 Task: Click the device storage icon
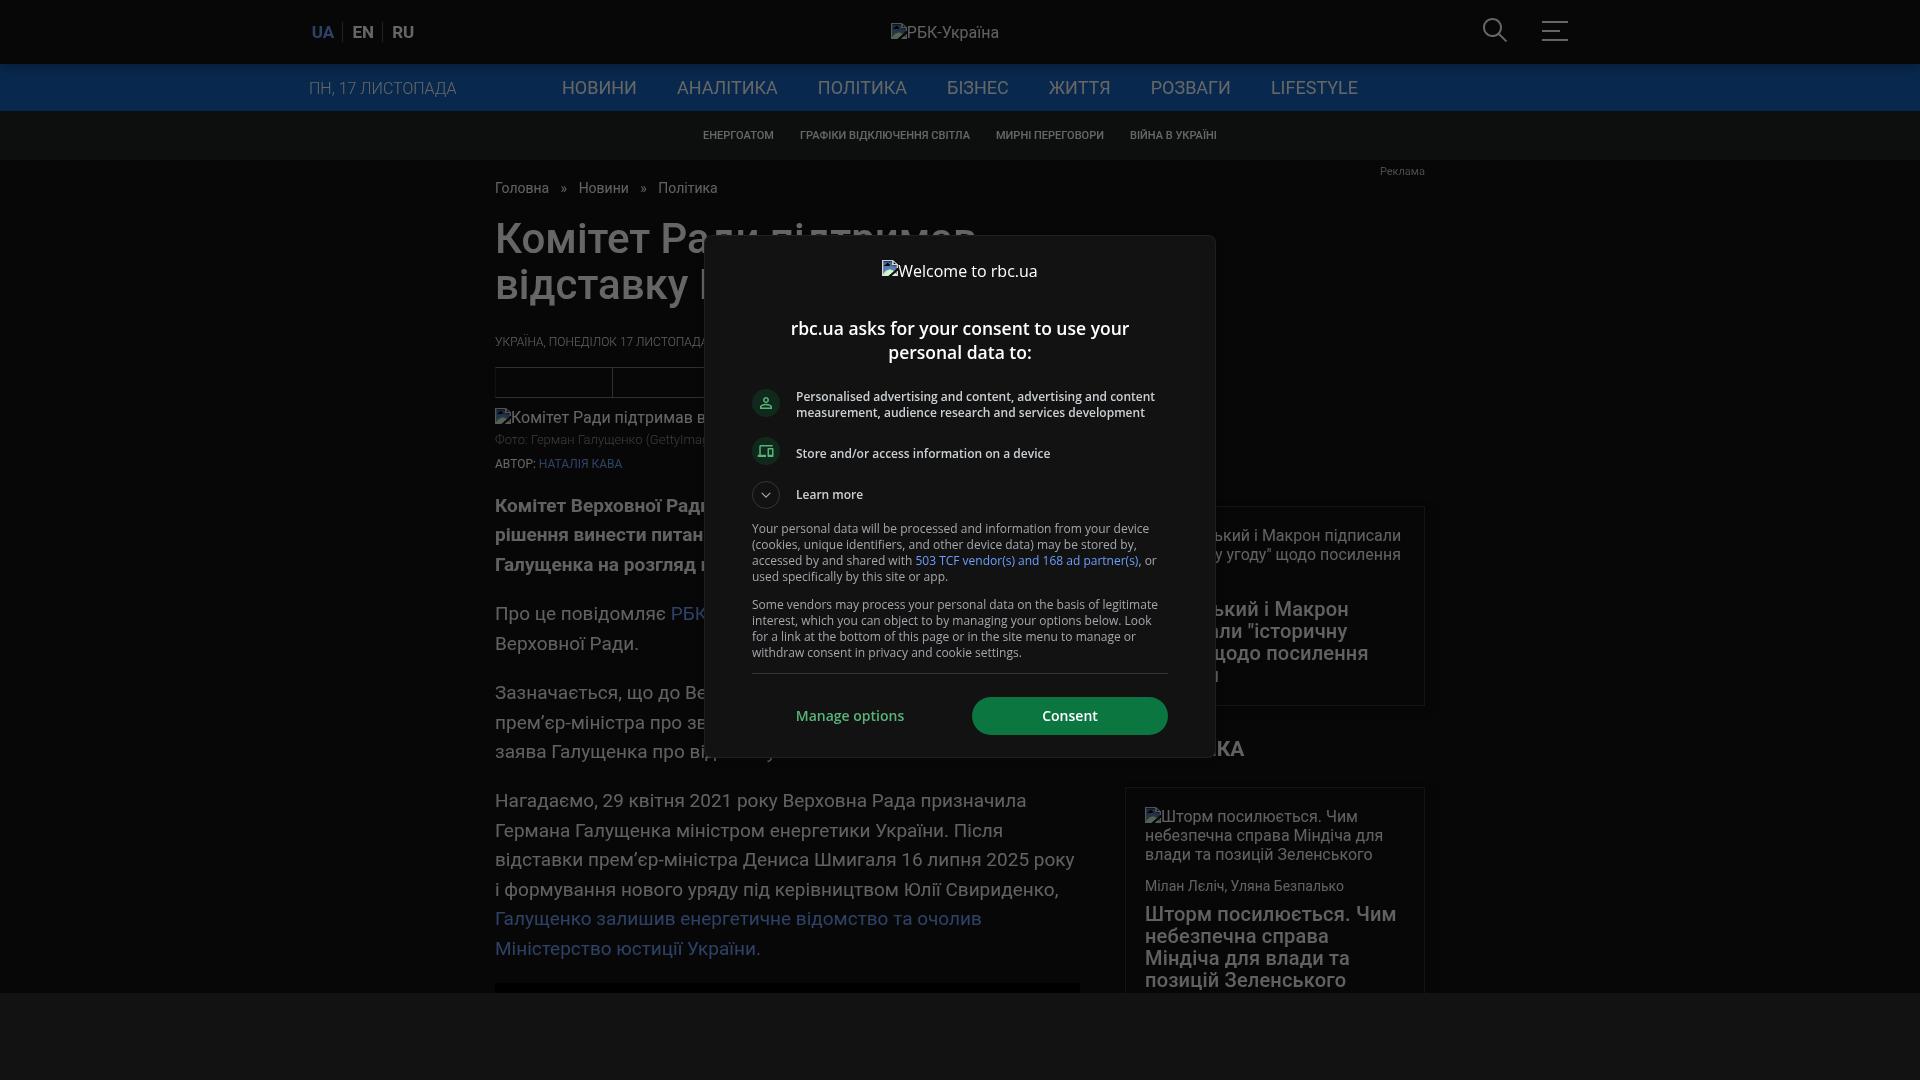766,452
